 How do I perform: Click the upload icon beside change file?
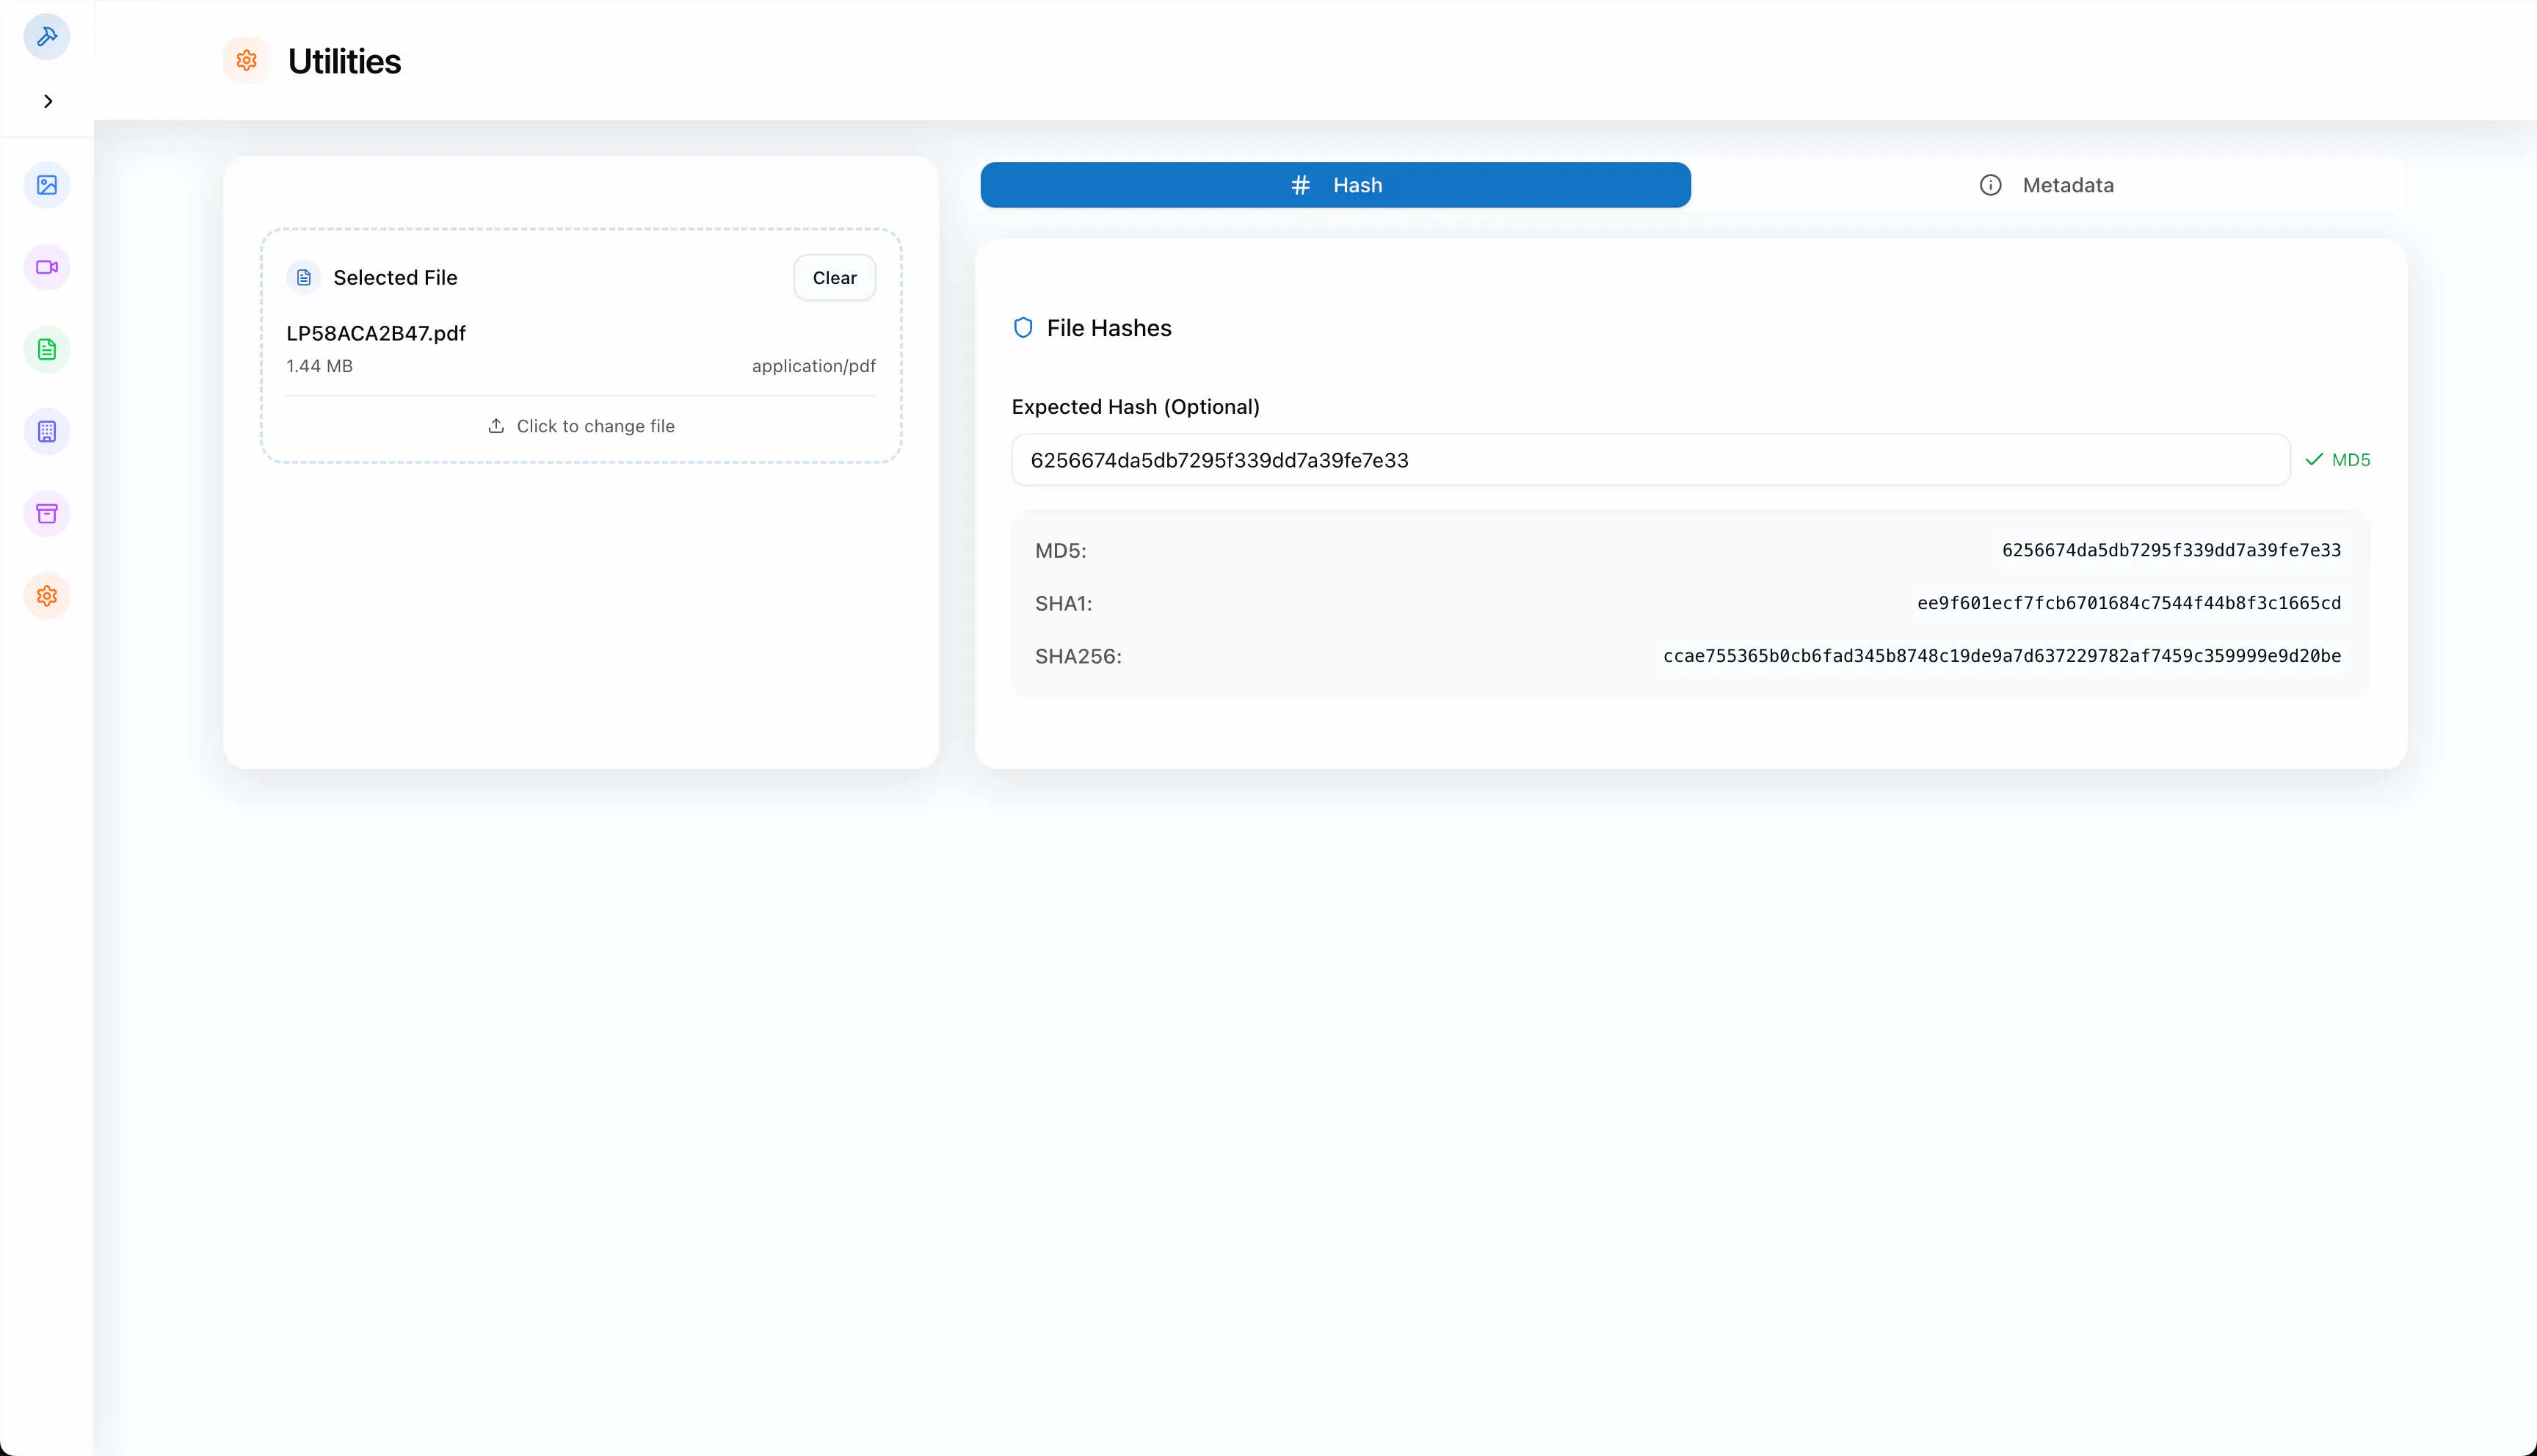[496, 426]
